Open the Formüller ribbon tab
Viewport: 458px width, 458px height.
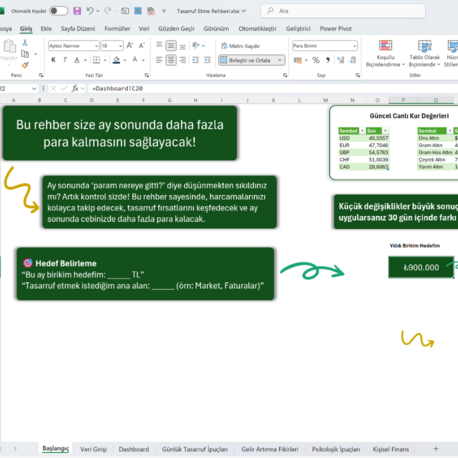pos(117,29)
